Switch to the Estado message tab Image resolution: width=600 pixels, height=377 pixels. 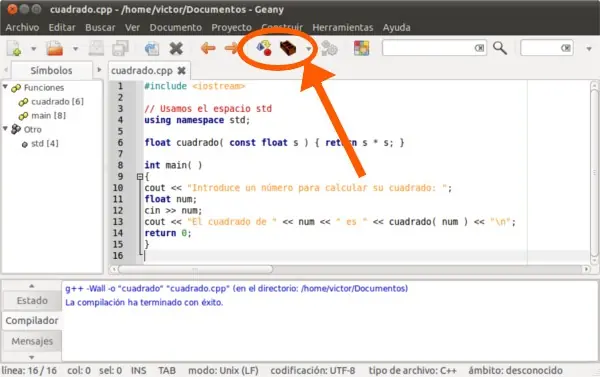coord(32,301)
